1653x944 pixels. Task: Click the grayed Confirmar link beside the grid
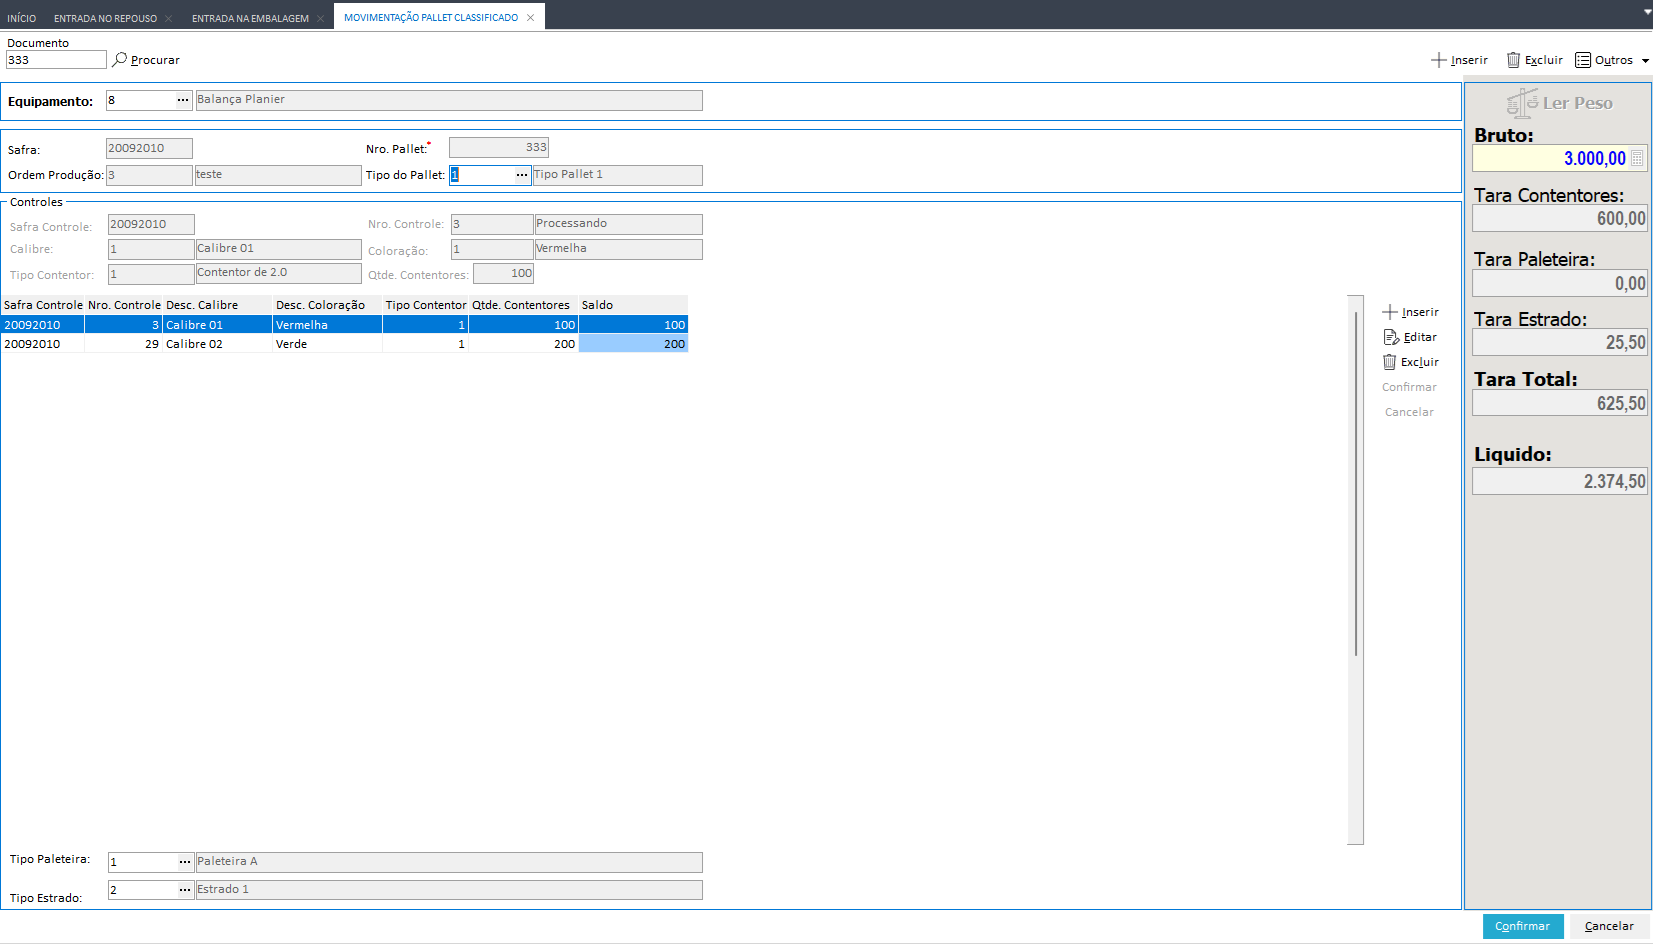pyautogui.click(x=1409, y=387)
